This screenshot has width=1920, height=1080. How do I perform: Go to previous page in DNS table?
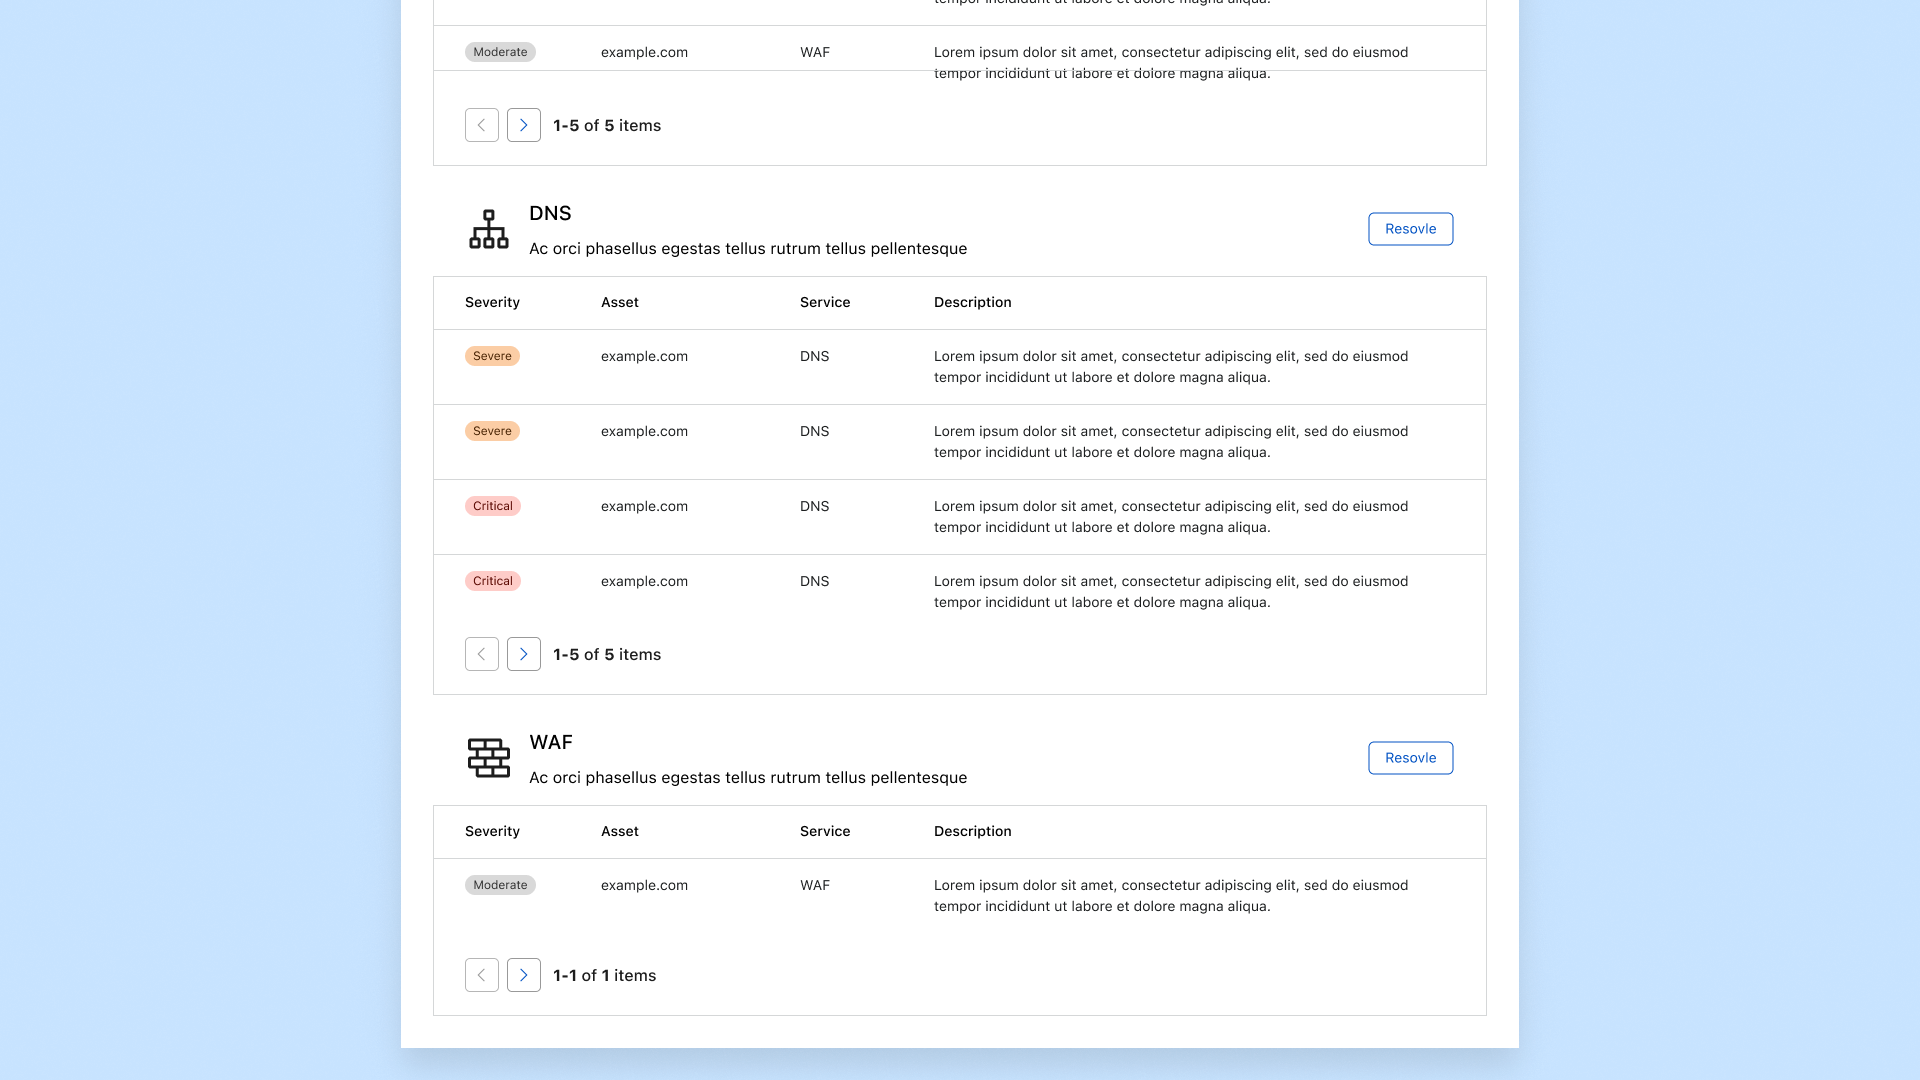481,654
